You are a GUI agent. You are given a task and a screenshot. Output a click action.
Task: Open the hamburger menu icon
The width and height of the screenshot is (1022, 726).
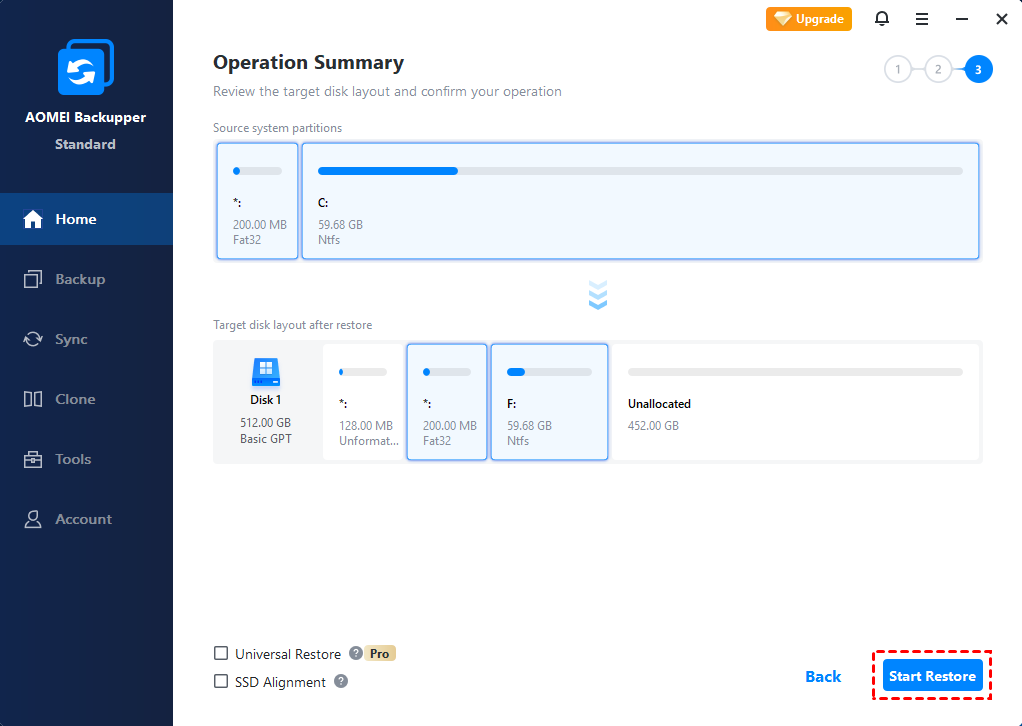pyautogui.click(x=922, y=19)
